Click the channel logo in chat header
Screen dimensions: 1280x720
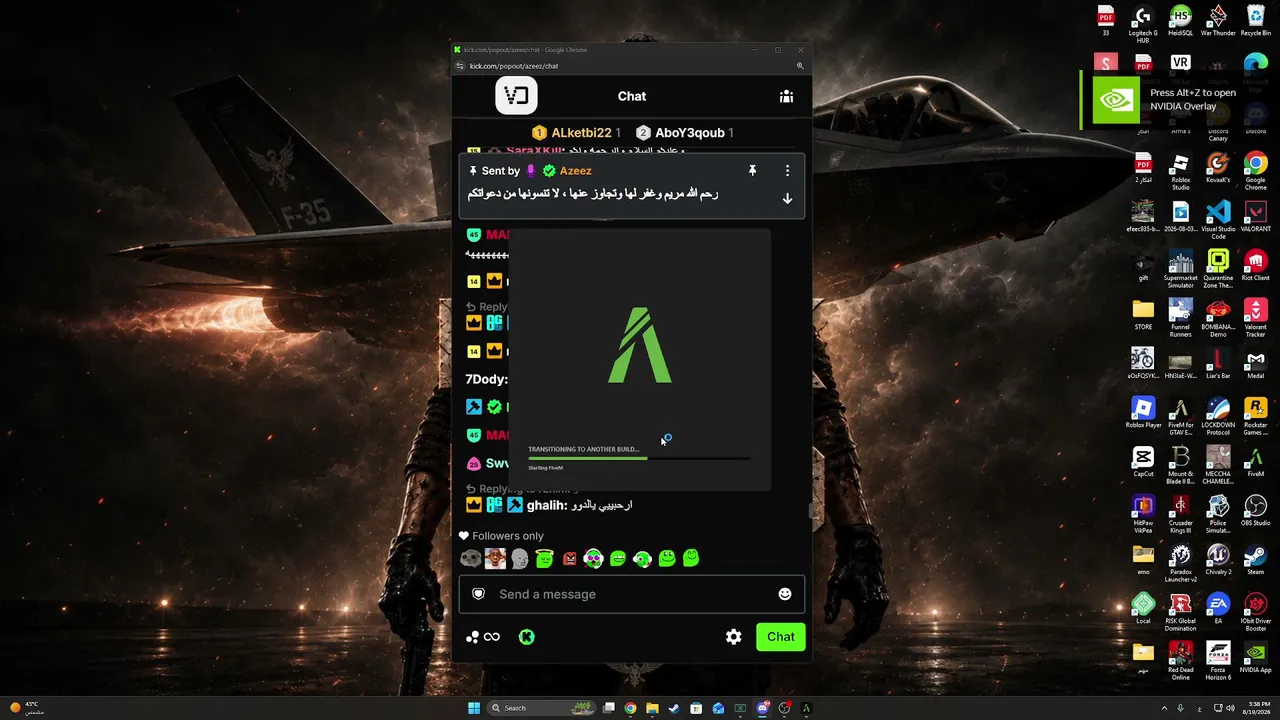517,96
